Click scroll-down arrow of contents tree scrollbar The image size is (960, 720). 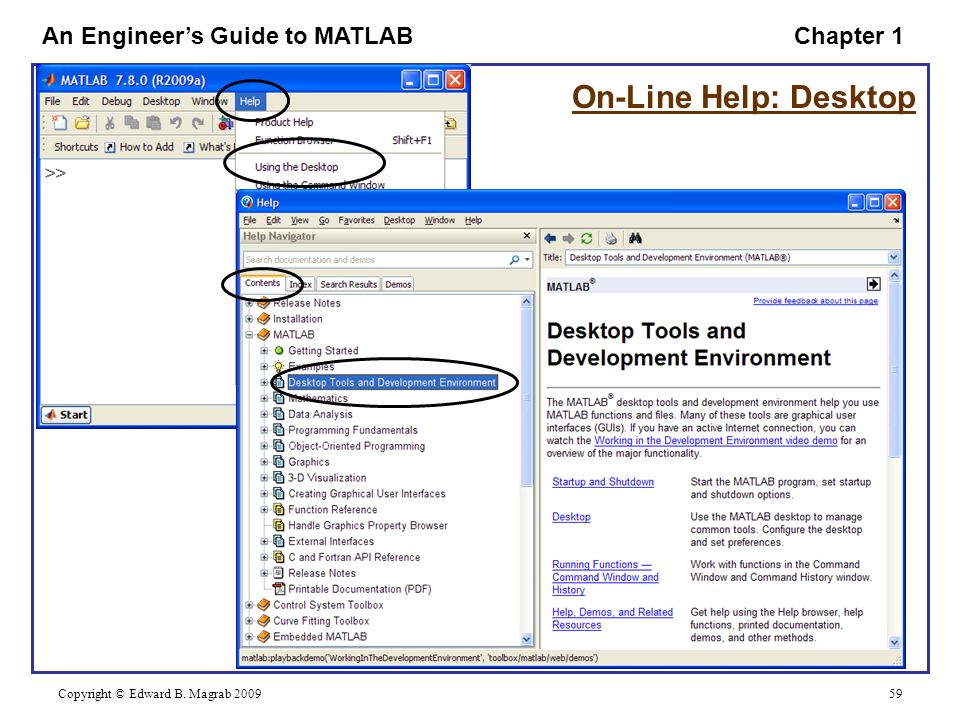tap(527, 639)
